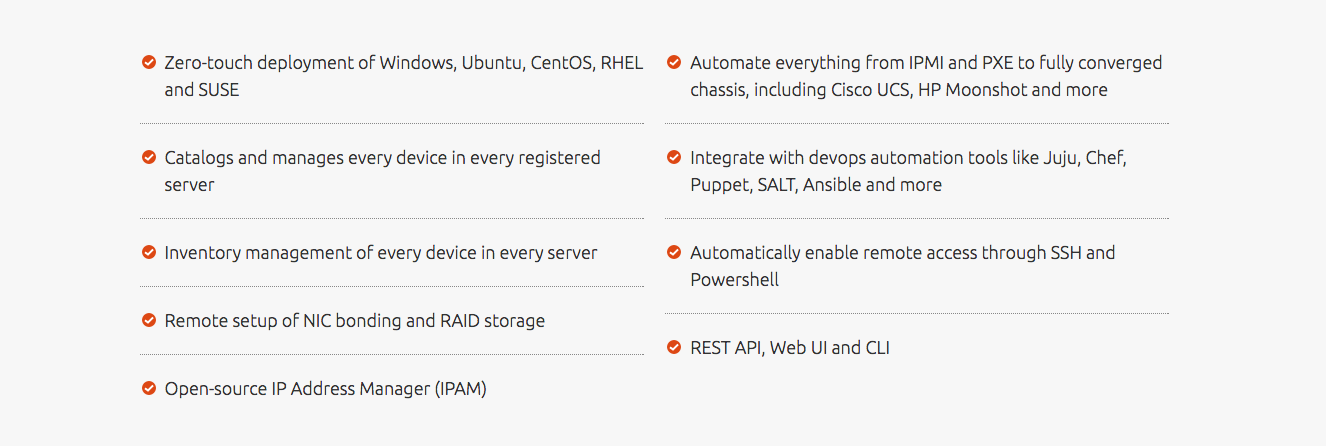The width and height of the screenshot is (1326, 446).
Task: Select the check icon beside Open-source IP Address Manager
Action: click(x=148, y=388)
